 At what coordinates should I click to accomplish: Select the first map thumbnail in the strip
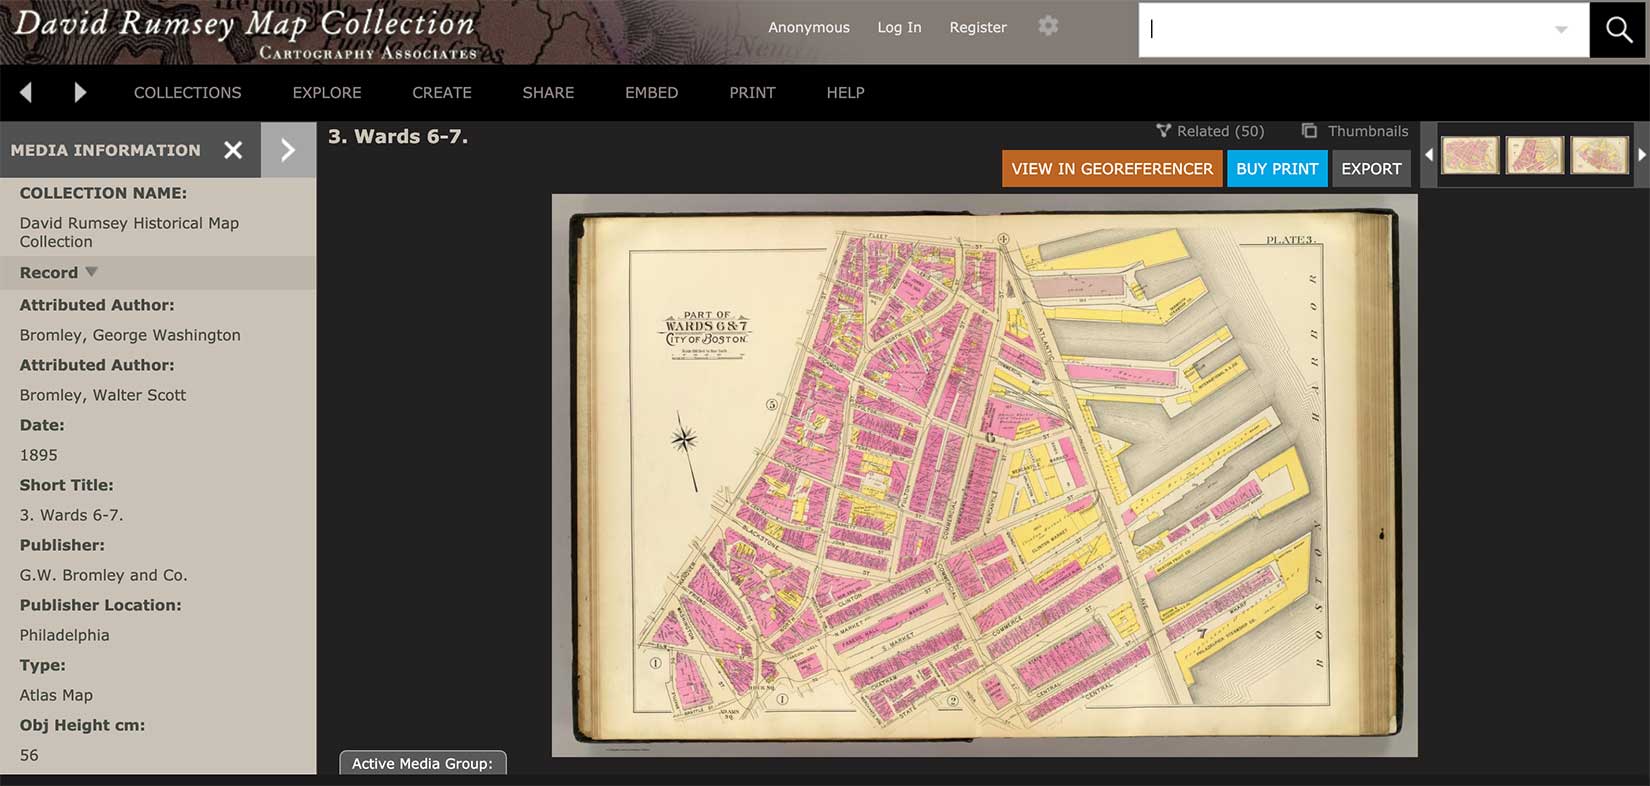pyautogui.click(x=1470, y=155)
